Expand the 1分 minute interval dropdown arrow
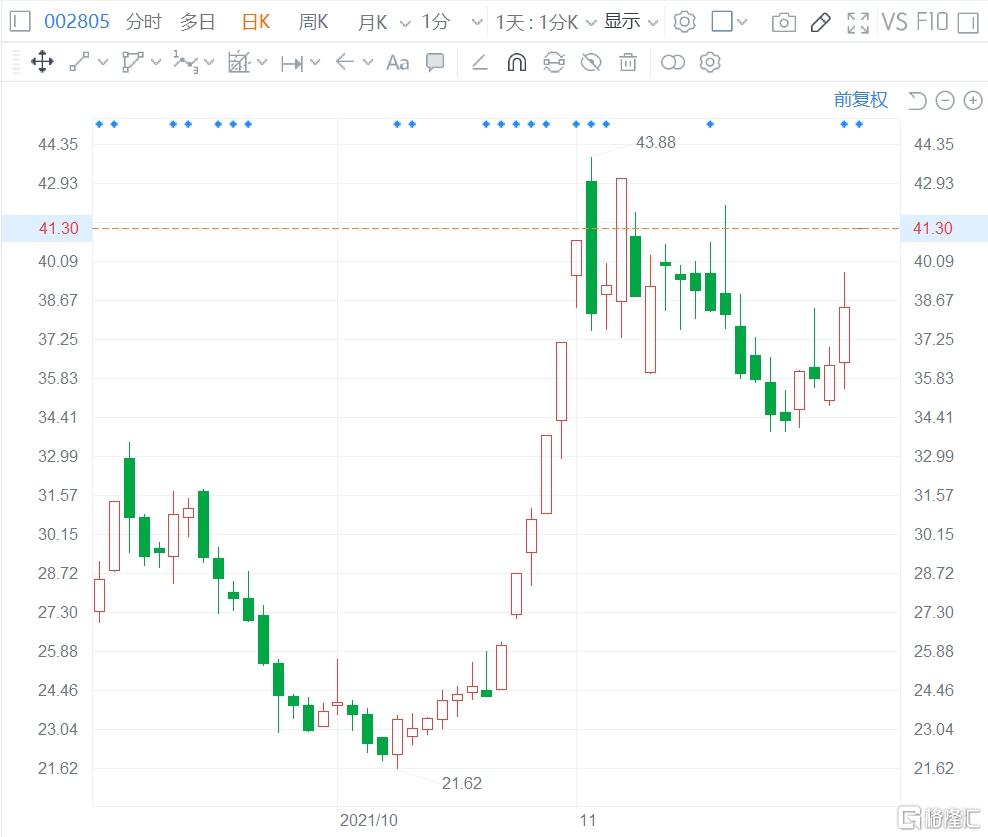Screen dimensions: 988x837 tap(477, 23)
